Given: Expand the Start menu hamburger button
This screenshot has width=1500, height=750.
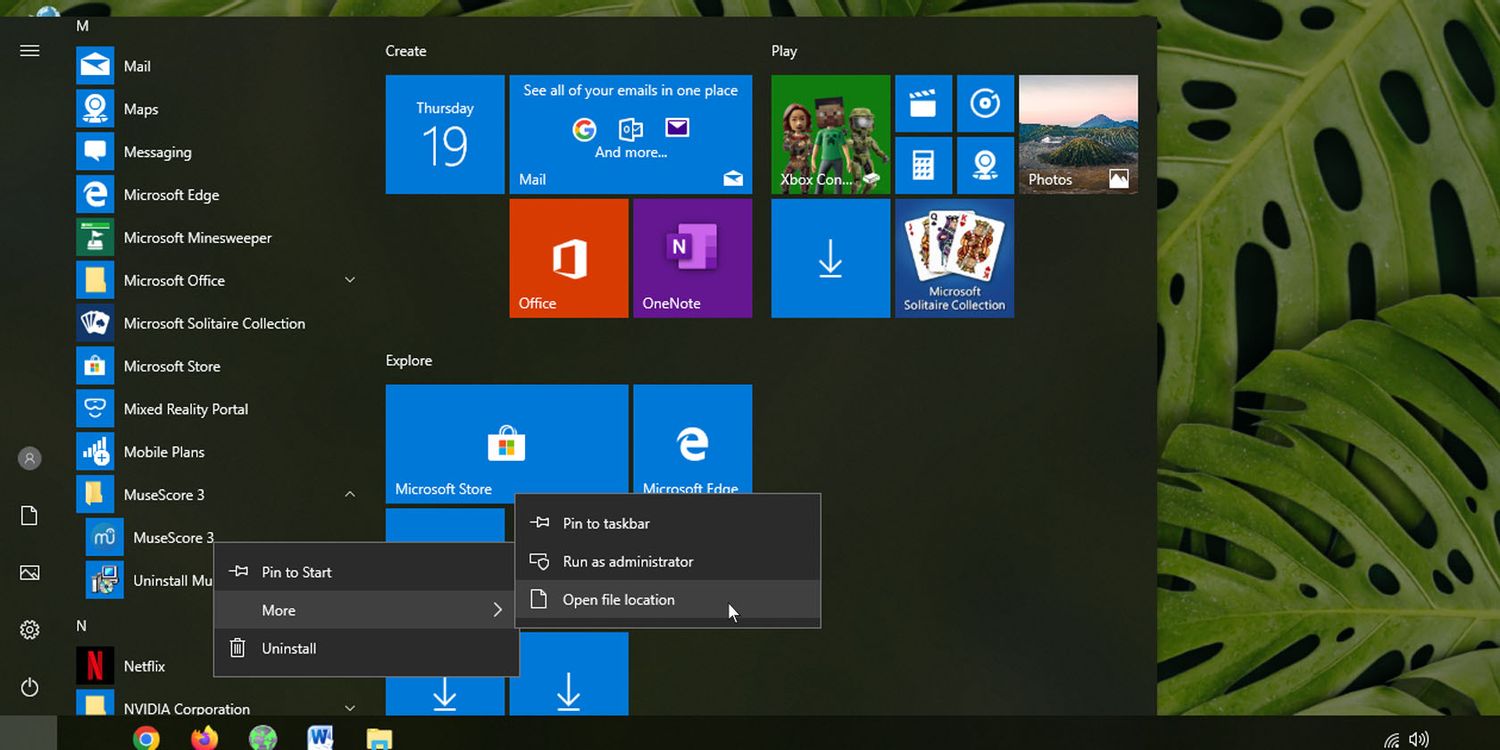Looking at the screenshot, I should coord(30,50).
